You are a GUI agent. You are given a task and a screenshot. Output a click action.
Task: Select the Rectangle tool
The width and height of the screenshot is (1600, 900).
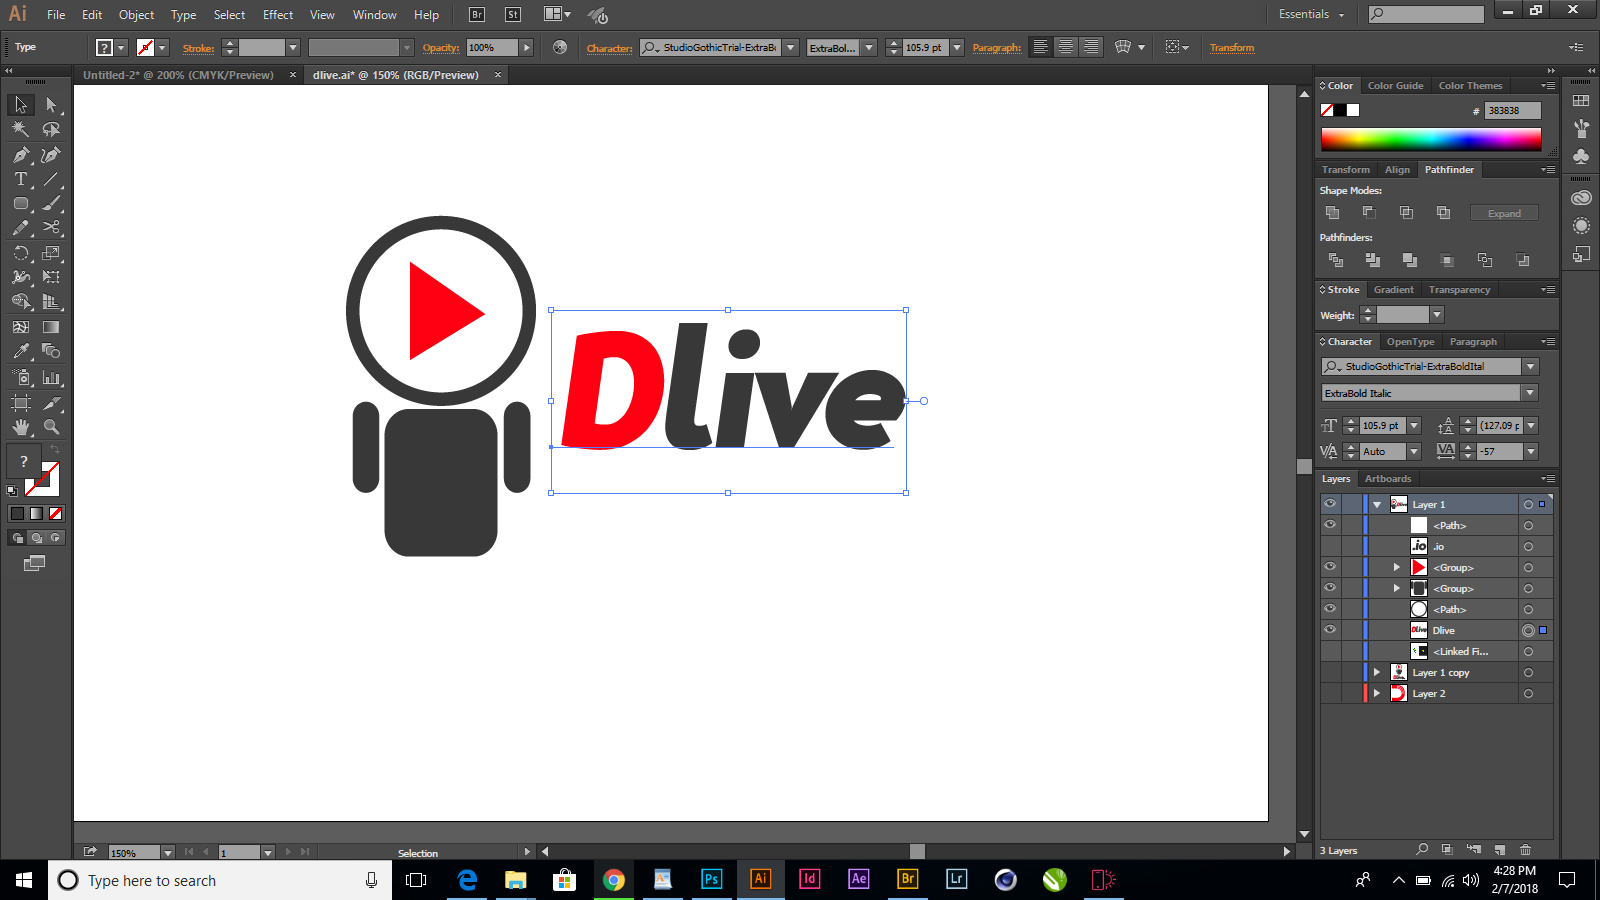(x=20, y=203)
